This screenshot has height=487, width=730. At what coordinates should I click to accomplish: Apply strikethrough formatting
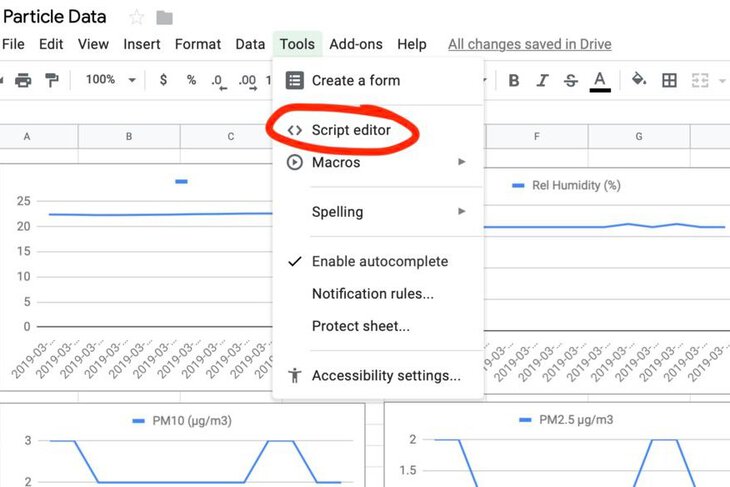coord(571,80)
